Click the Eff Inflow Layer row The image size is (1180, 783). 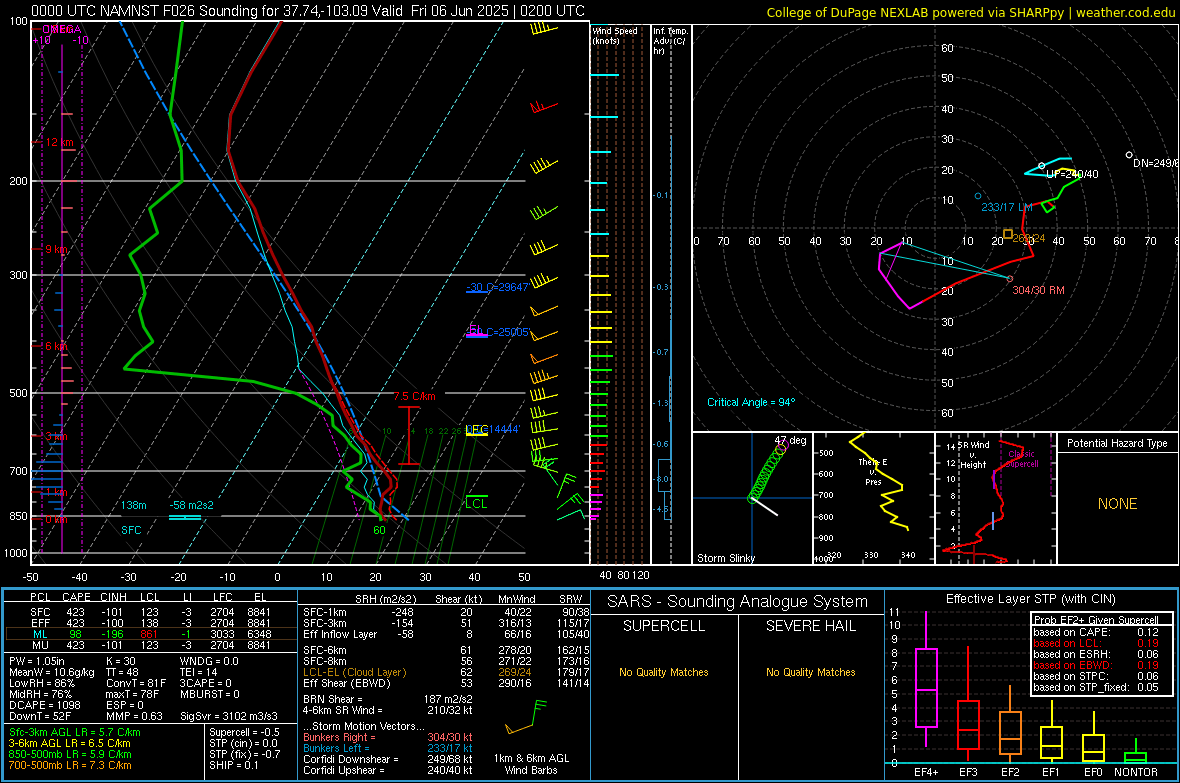446,634
